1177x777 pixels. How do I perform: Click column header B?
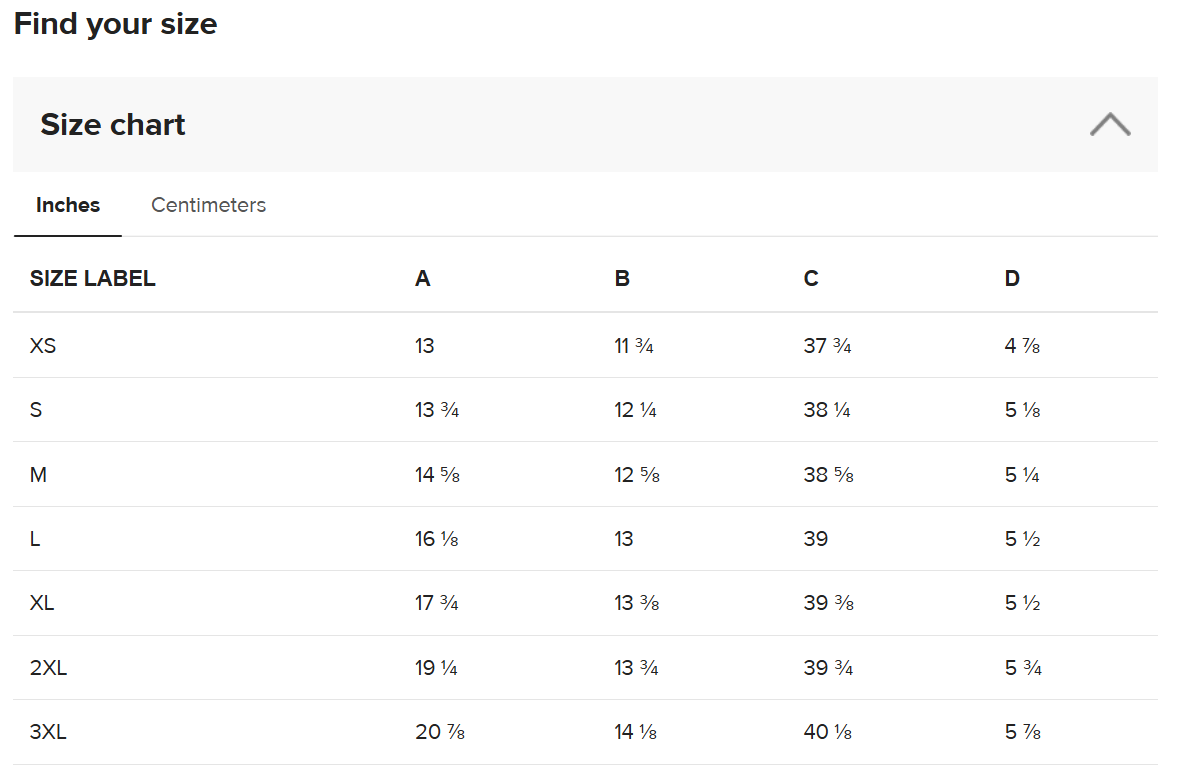(x=622, y=278)
